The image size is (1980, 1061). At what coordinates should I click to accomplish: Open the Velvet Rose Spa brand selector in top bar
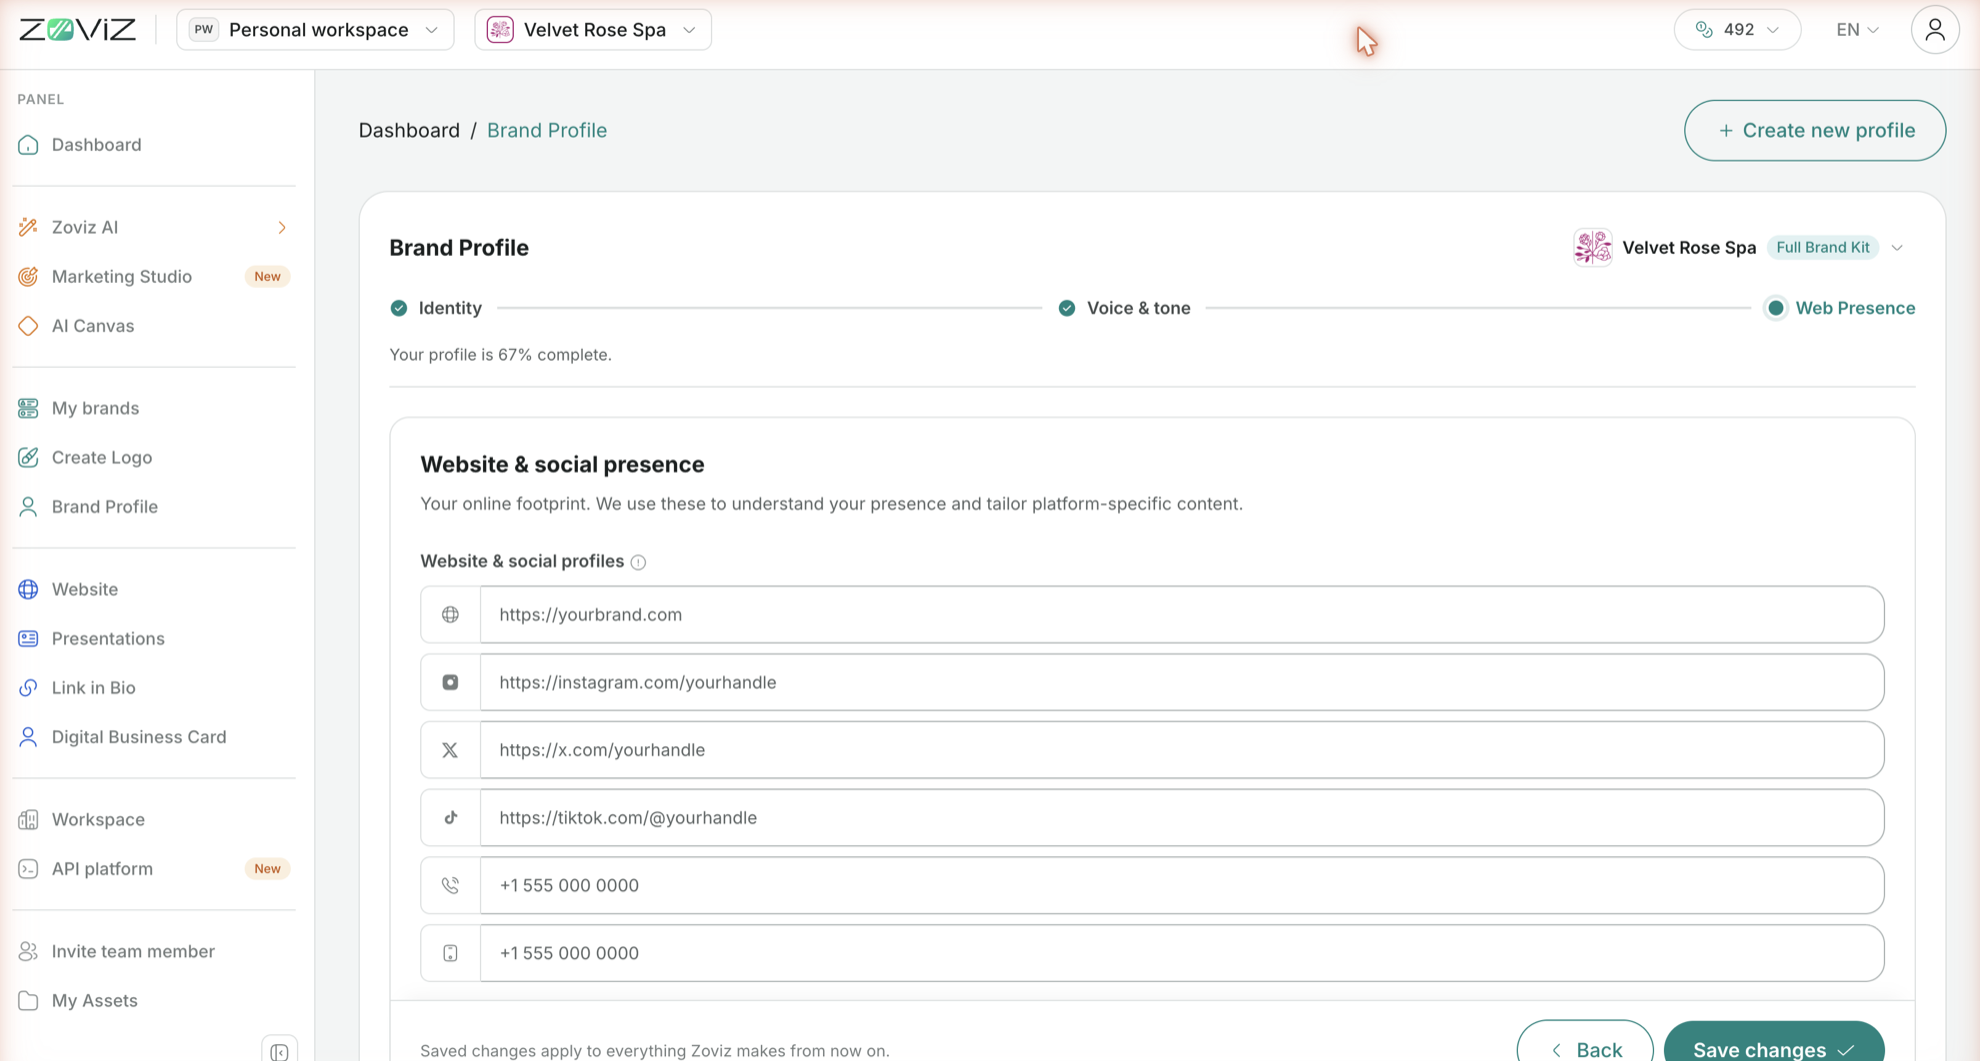tap(593, 30)
